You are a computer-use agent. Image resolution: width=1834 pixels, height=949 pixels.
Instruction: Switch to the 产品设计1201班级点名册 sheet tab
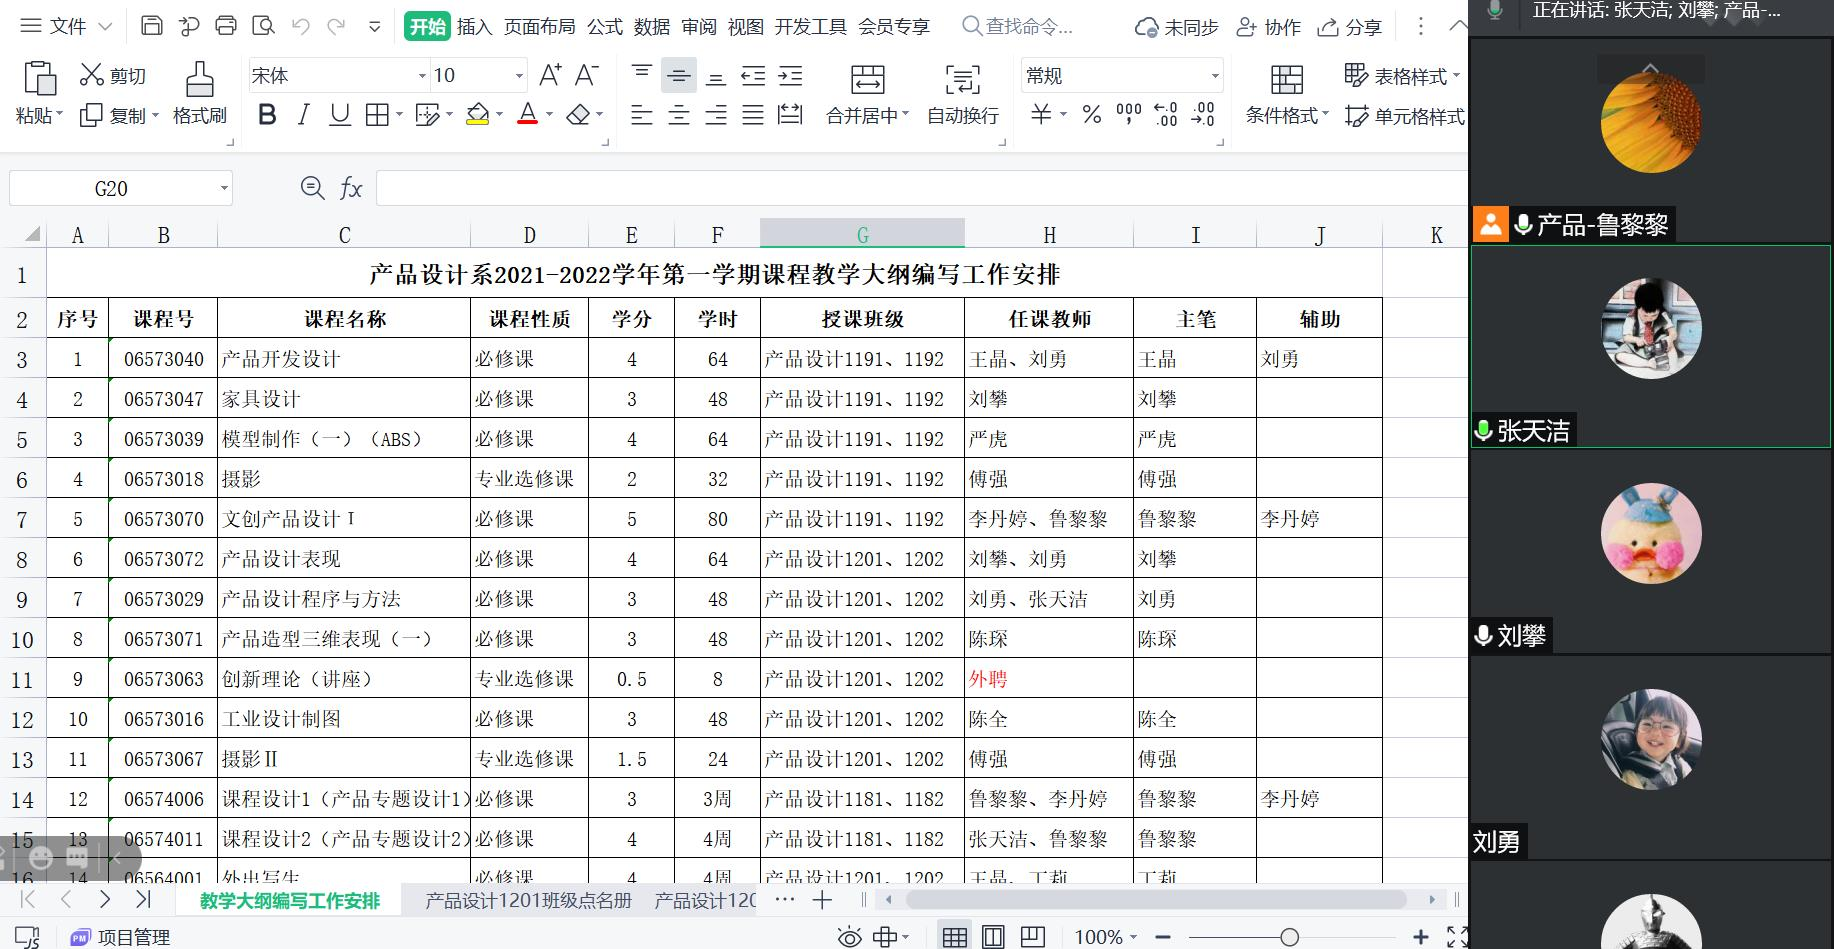pyautogui.click(x=528, y=900)
